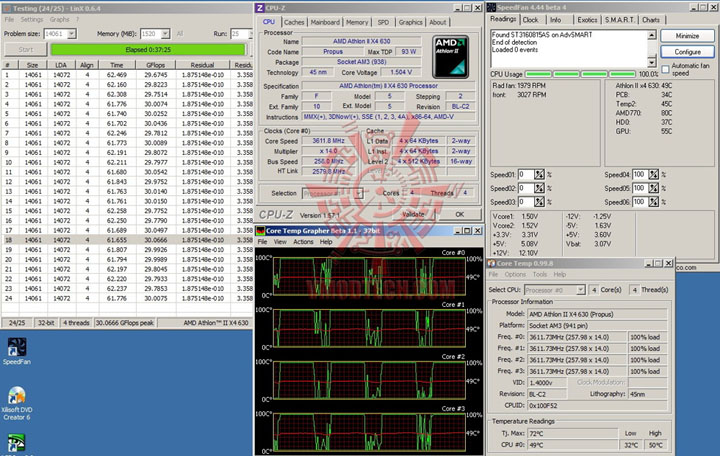
Task: Click the Core #0 graph in Core Temp Grapher
Action: point(369,276)
